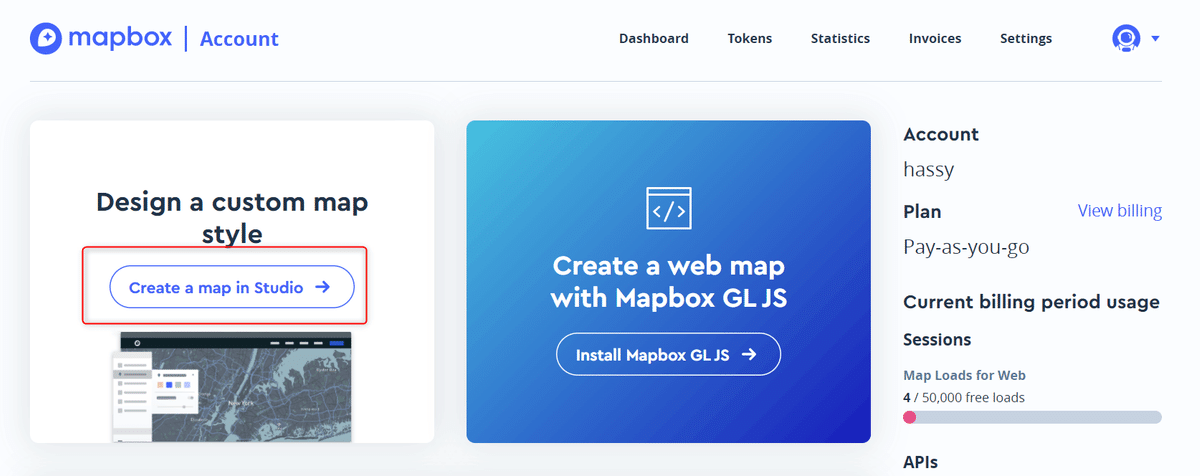
Task: Click the Current billing period usage heading
Action: [x=1031, y=302]
